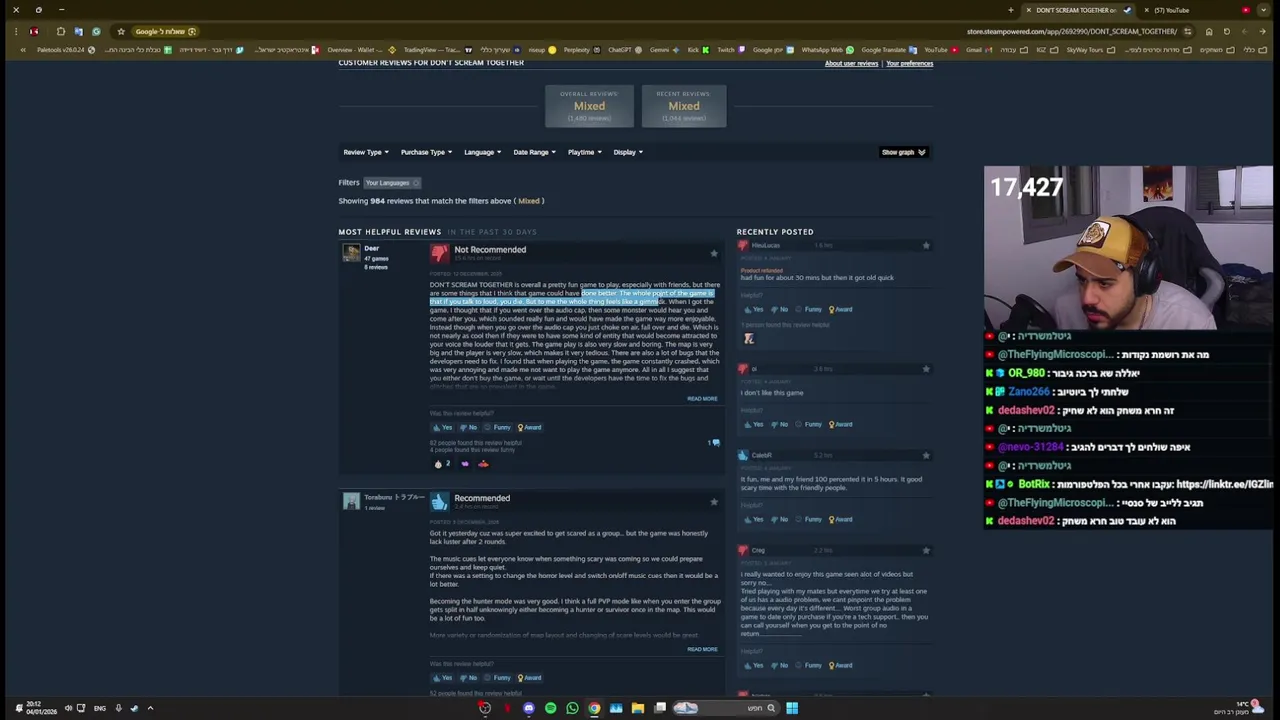Click the star icon on HieuLucas's review
This screenshot has width=1280, height=720.
[926, 245]
